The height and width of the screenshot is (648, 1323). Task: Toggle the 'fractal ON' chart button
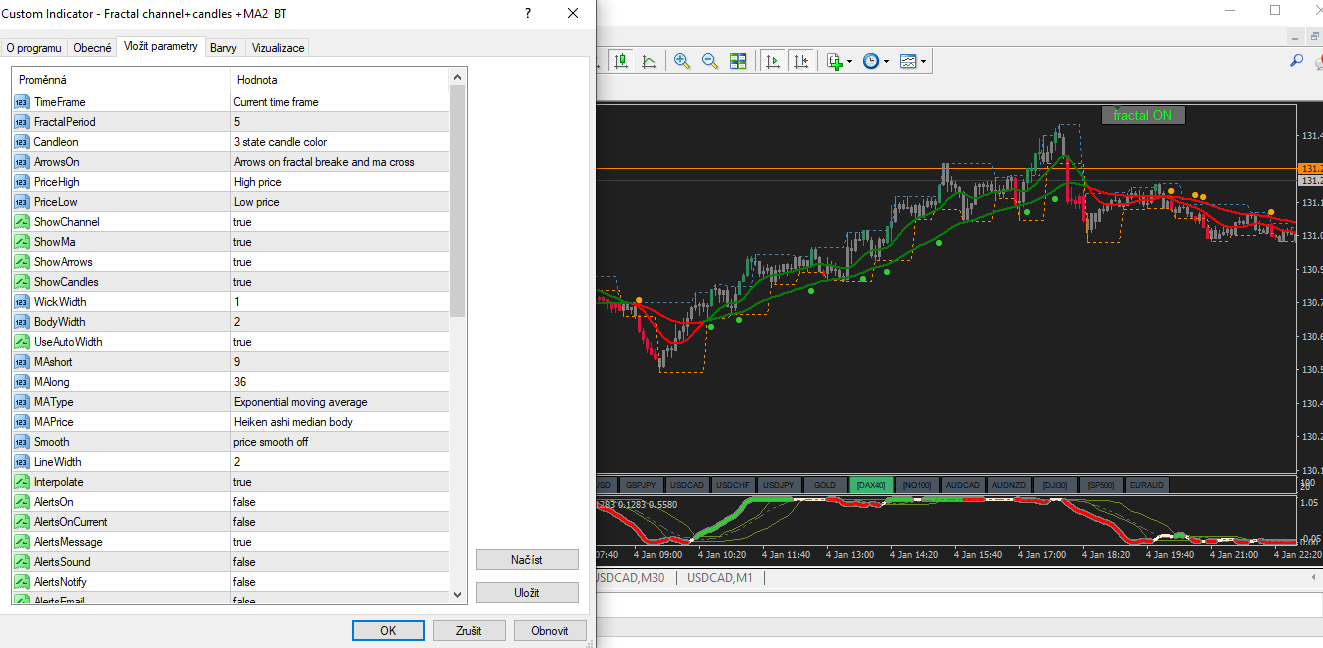(x=1143, y=115)
